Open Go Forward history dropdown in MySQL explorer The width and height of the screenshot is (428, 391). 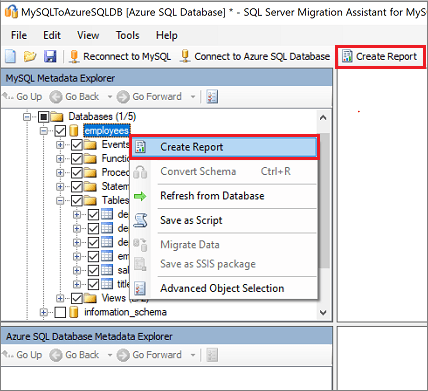point(193,97)
